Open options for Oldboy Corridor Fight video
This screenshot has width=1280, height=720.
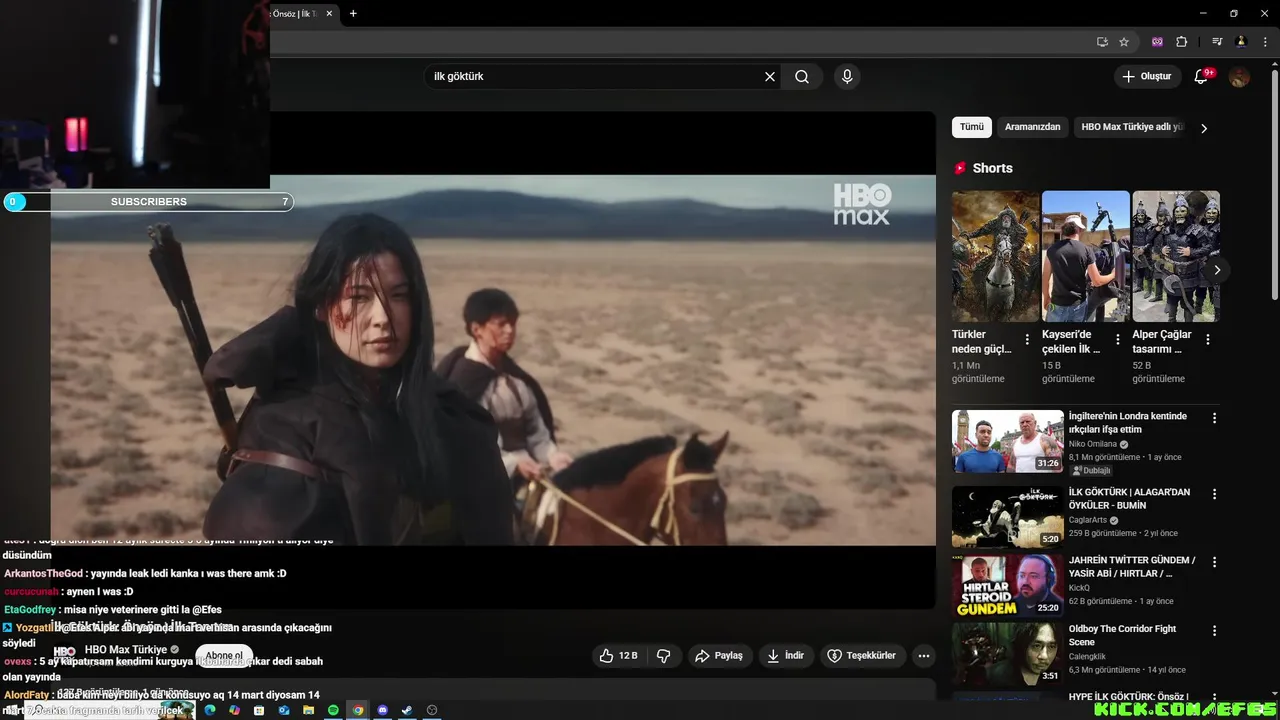click(1215, 631)
